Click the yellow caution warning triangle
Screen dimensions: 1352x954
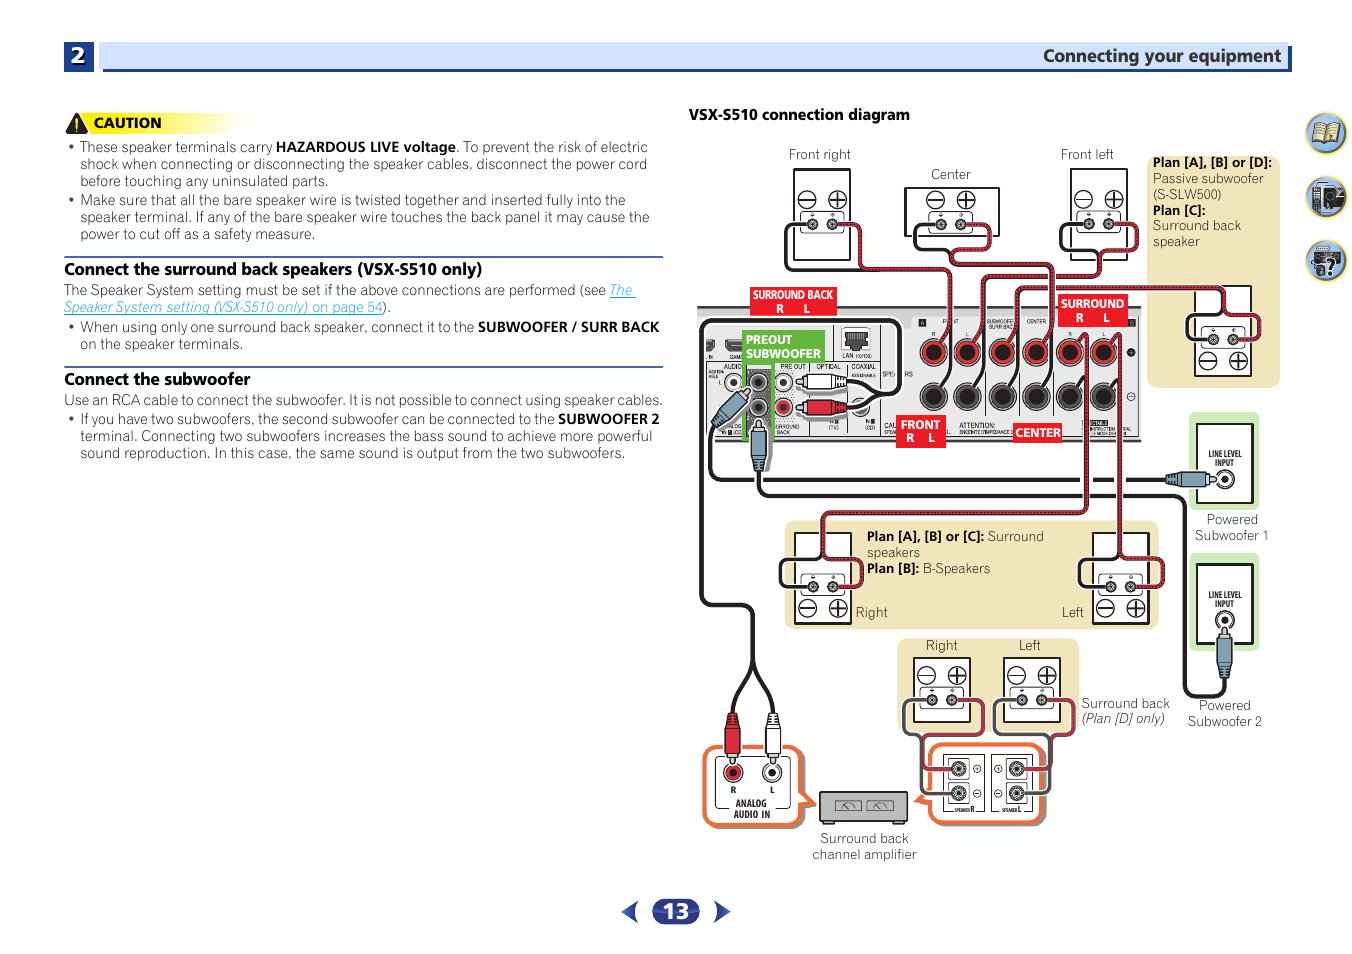(x=77, y=123)
